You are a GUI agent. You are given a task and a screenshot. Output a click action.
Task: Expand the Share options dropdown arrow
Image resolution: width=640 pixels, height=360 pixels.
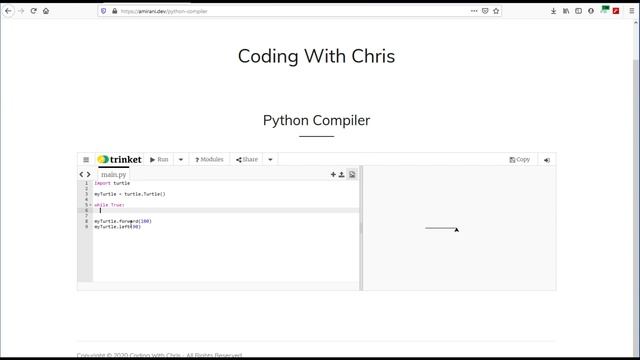(270, 160)
